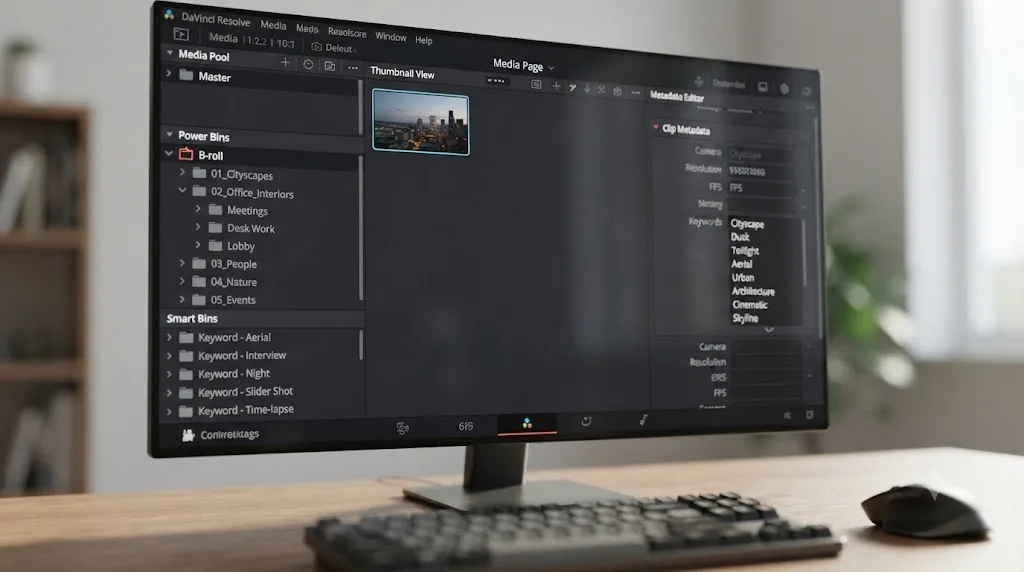Image resolution: width=1024 pixels, height=572 pixels.
Task: Click the Resolution metadata input field
Action: (760, 171)
